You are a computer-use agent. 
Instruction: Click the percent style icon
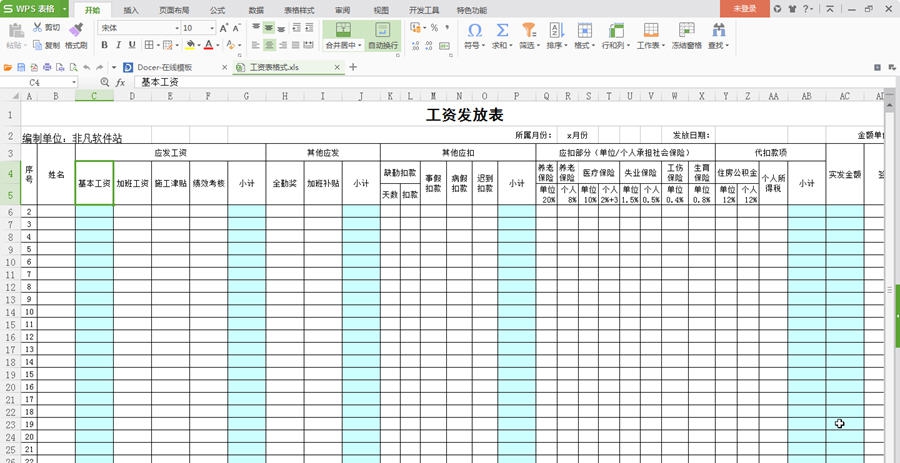tap(434, 28)
